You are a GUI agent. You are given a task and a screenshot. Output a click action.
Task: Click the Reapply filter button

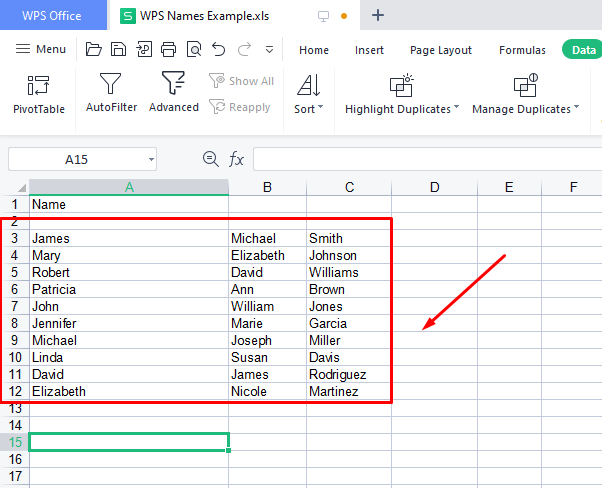click(x=240, y=107)
